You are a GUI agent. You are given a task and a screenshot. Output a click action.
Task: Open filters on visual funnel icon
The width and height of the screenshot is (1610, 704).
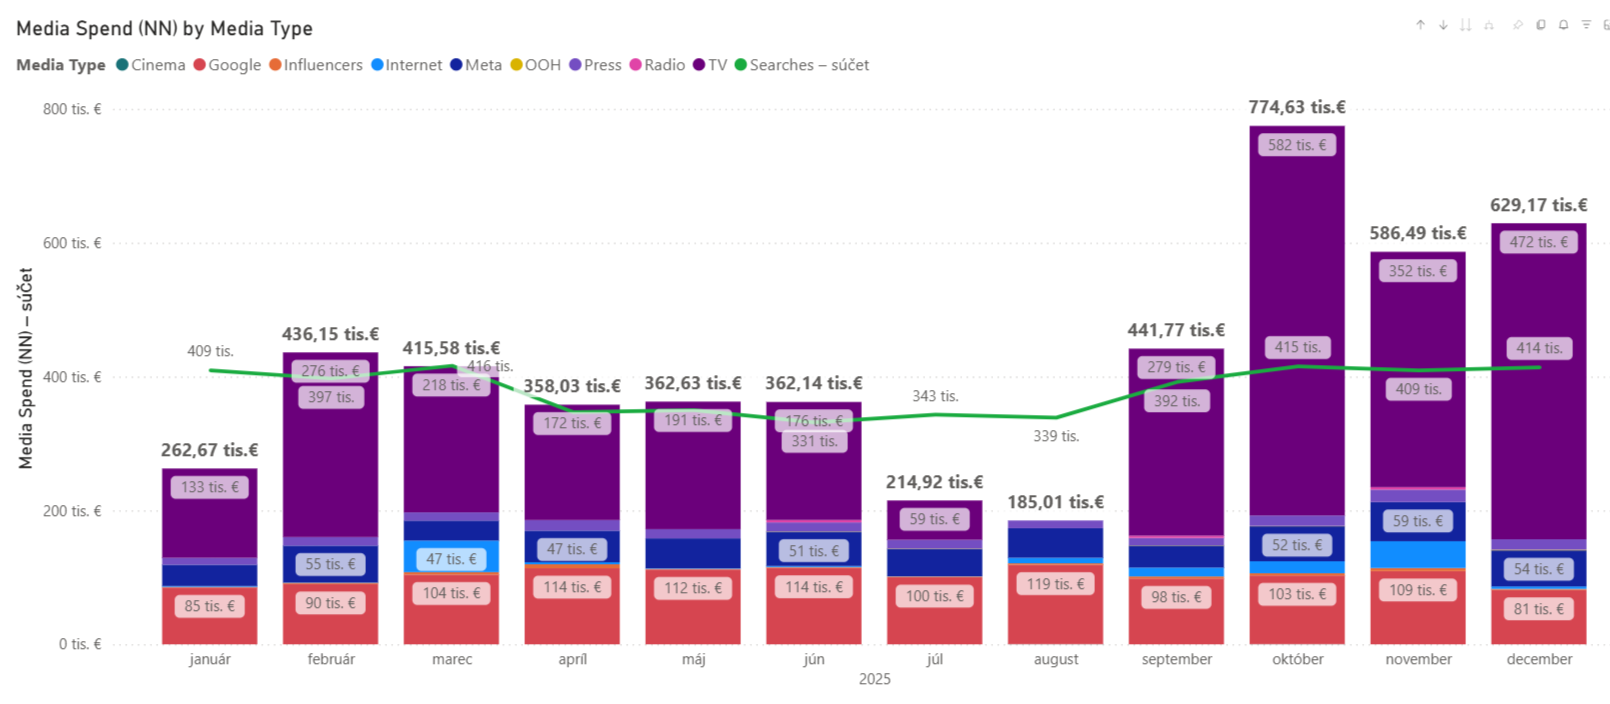[1586, 25]
